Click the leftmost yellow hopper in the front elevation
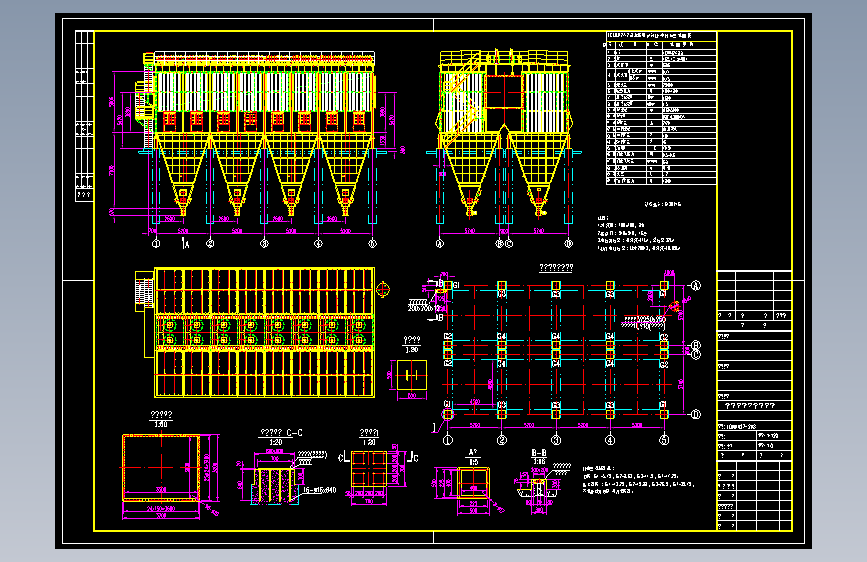This screenshot has width=867, height=562. click(183, 174)
